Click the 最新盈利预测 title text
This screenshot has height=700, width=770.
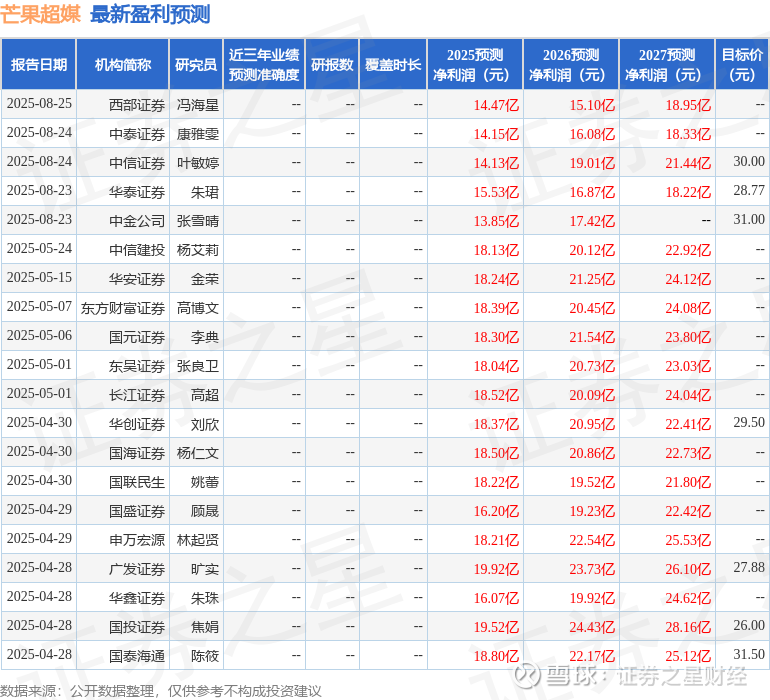coord(150,14)
